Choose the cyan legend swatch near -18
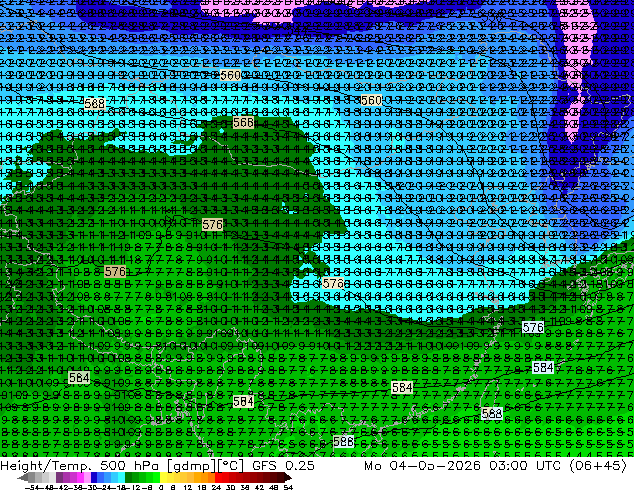This screenshot has width=634, height=490. (121, 477)
